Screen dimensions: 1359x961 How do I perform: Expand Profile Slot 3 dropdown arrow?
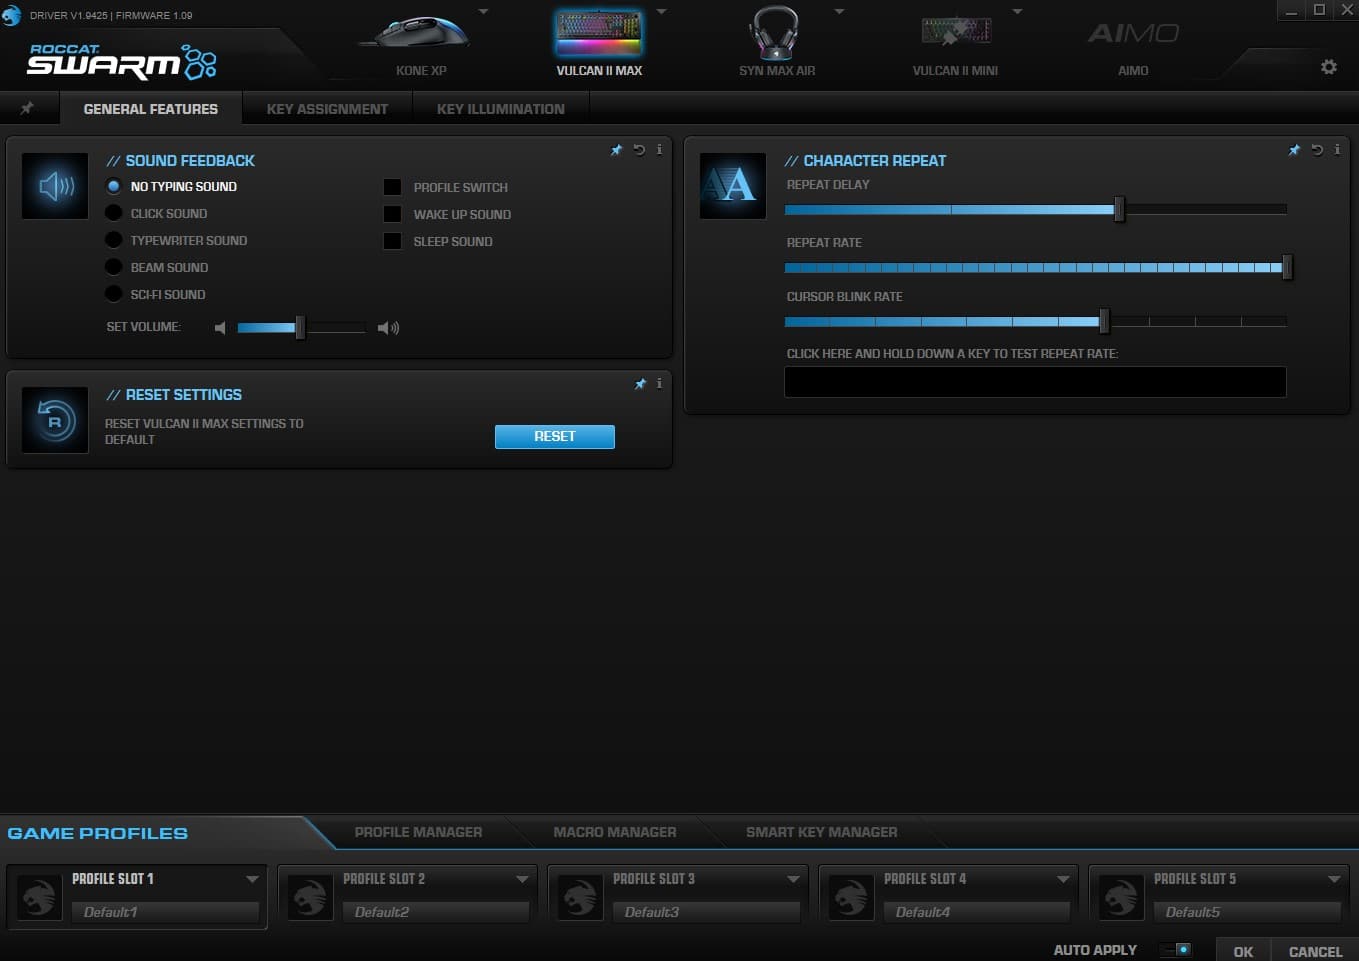(x=793, y=879)
